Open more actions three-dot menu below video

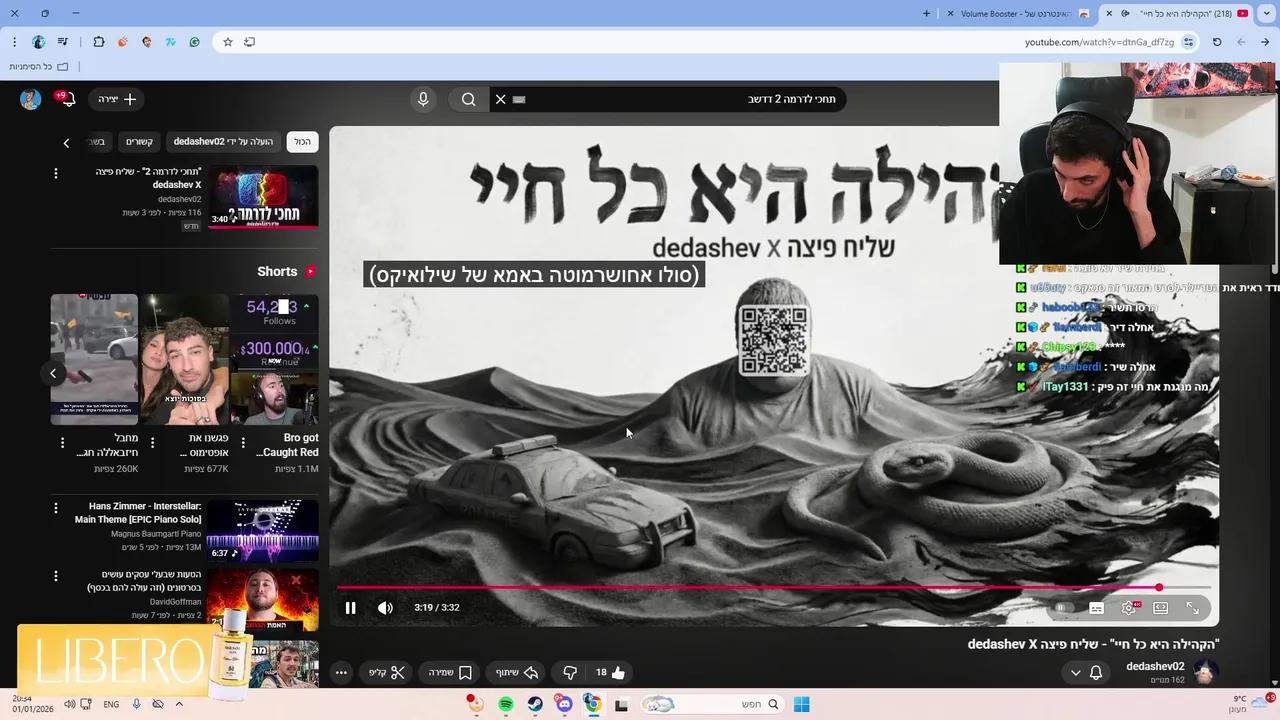pos(341,673)
